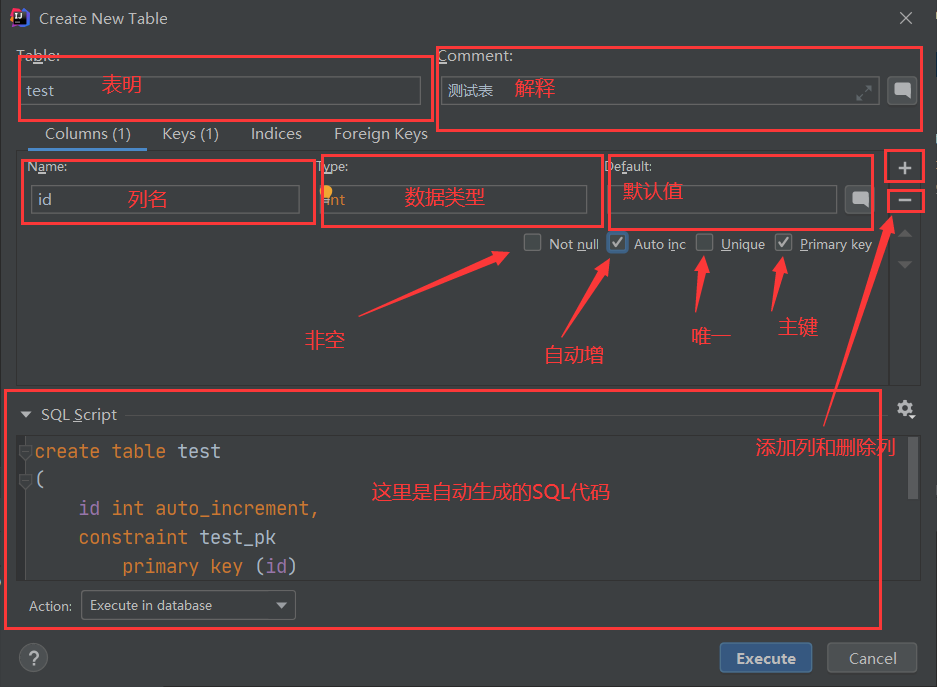Viewport: 937px width, 687px height.
Task: Open the table comment editor speech-bubble icon
Action: (x=902, y=91)
